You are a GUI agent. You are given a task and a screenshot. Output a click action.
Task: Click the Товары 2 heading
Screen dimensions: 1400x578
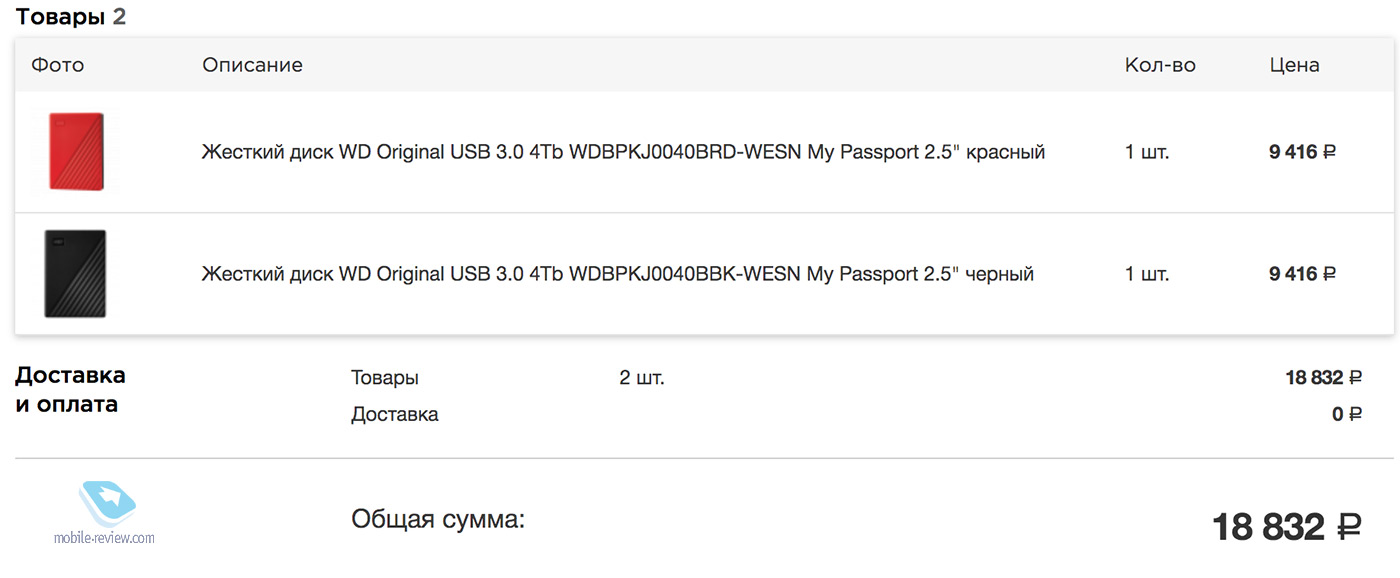[71, 17]
